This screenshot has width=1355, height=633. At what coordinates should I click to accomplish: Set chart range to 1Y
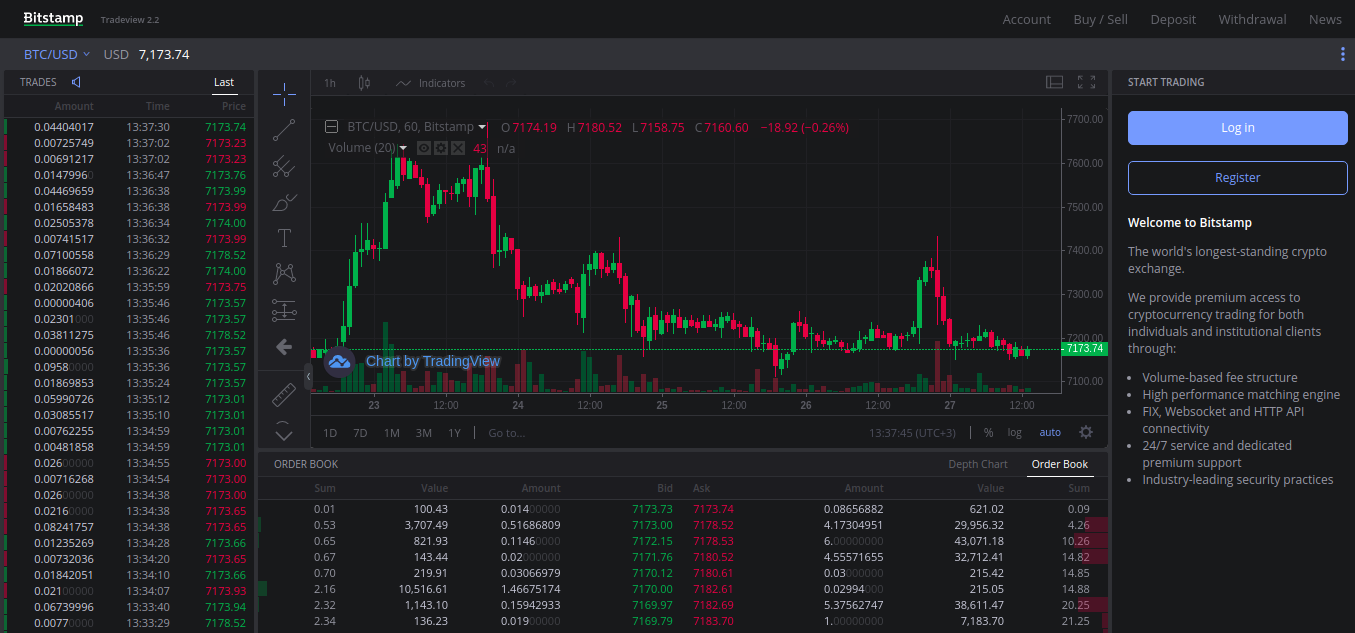[x=454, y=433]
